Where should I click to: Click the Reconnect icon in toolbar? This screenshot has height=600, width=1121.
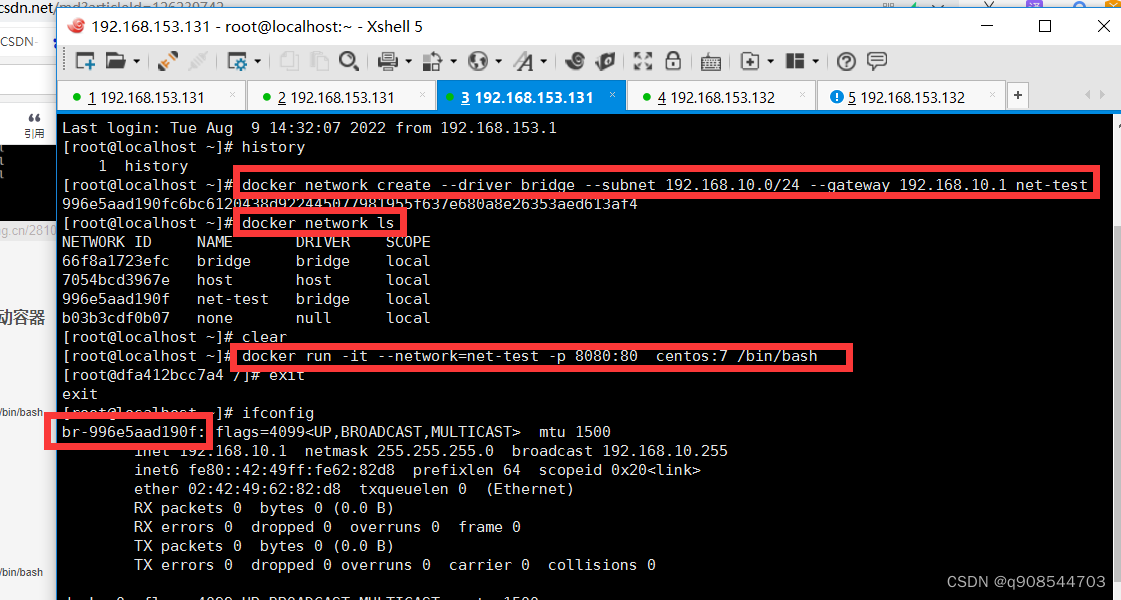(168, 62)
